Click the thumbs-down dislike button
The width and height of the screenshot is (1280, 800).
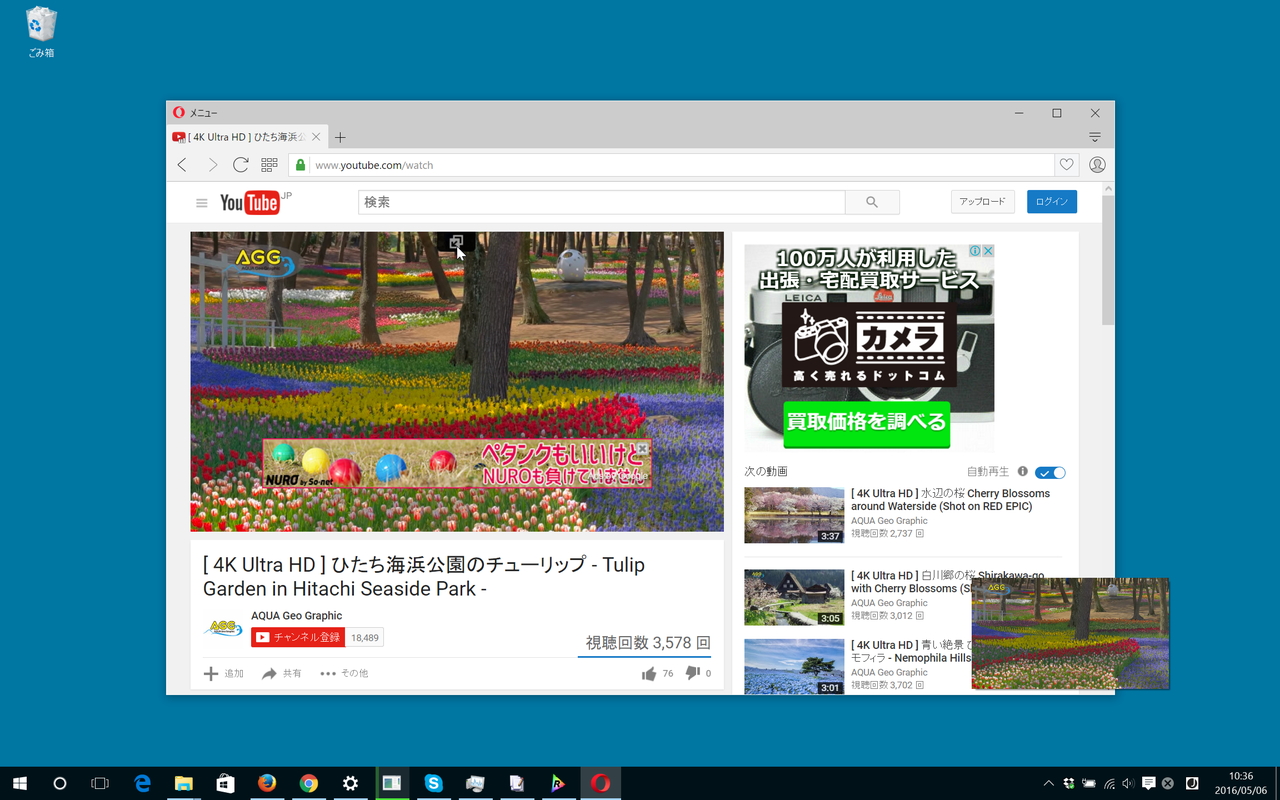(x=692, y=673)
